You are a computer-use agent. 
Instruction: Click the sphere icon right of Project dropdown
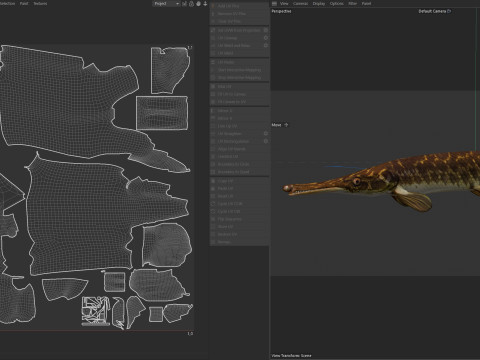(x=198, y=4)
